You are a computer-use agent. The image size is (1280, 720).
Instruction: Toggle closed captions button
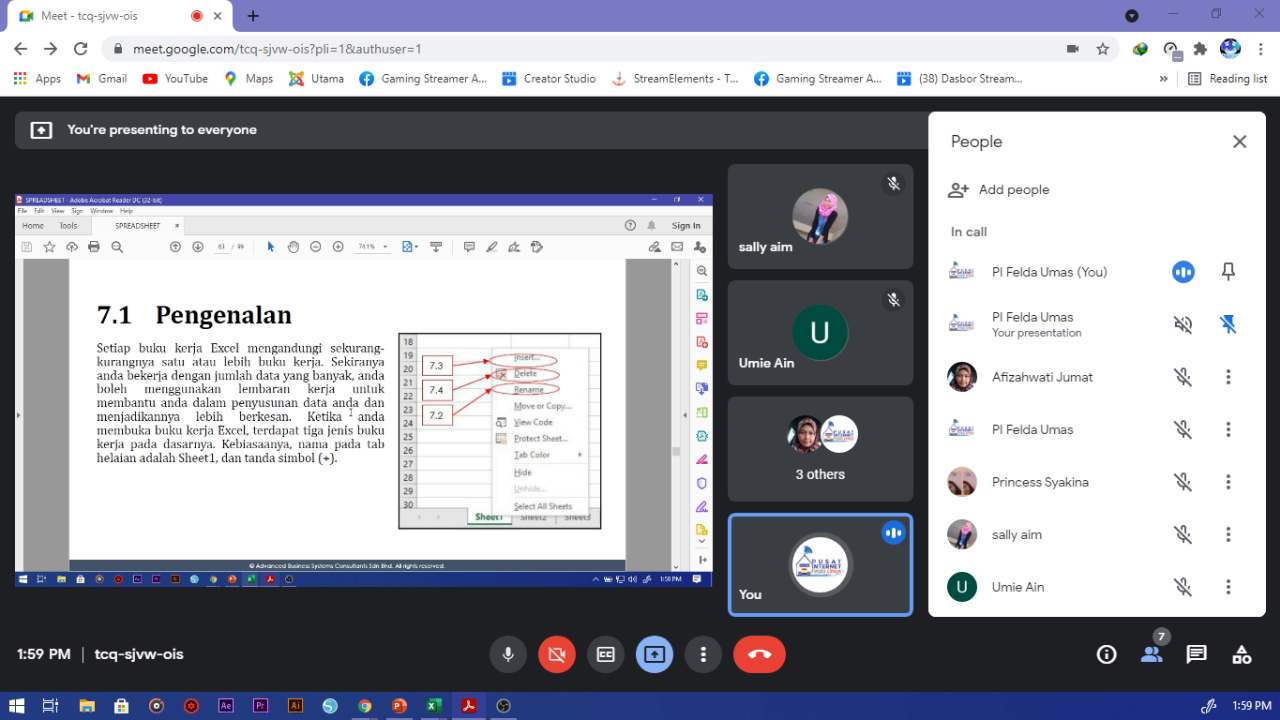[x=605, y=654]
